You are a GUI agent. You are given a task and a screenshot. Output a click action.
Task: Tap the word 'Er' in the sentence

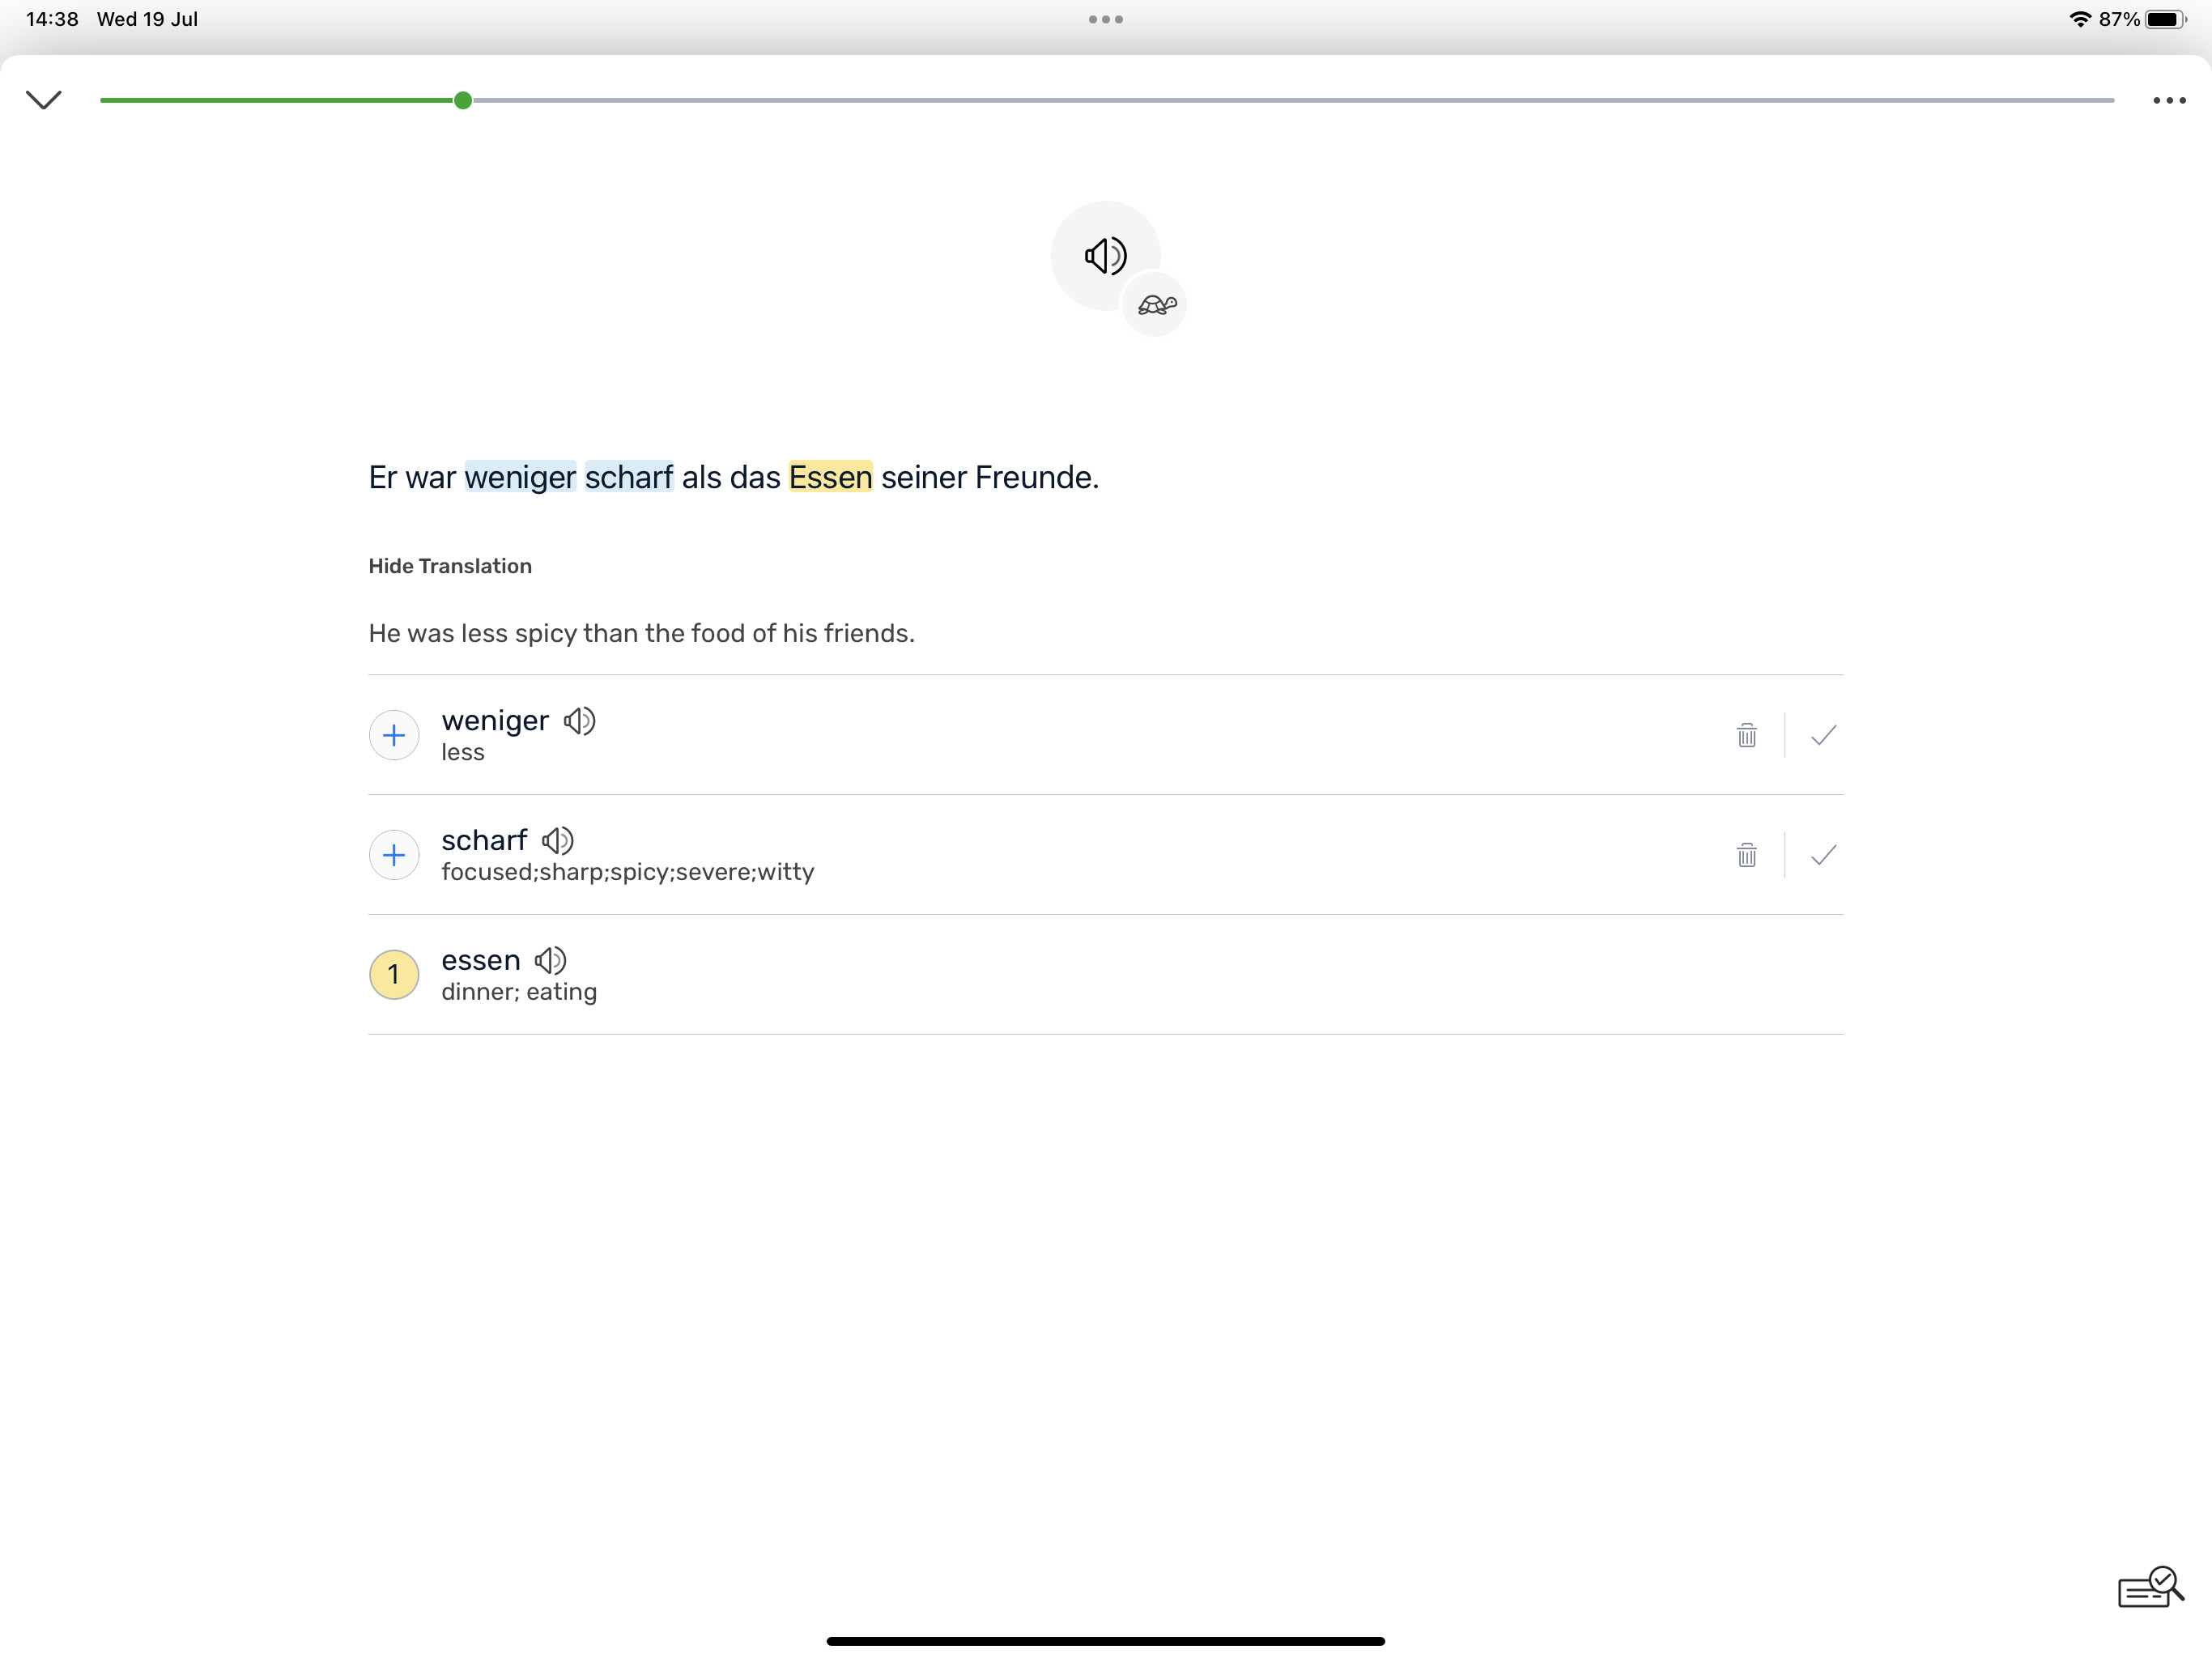point(383,478)
